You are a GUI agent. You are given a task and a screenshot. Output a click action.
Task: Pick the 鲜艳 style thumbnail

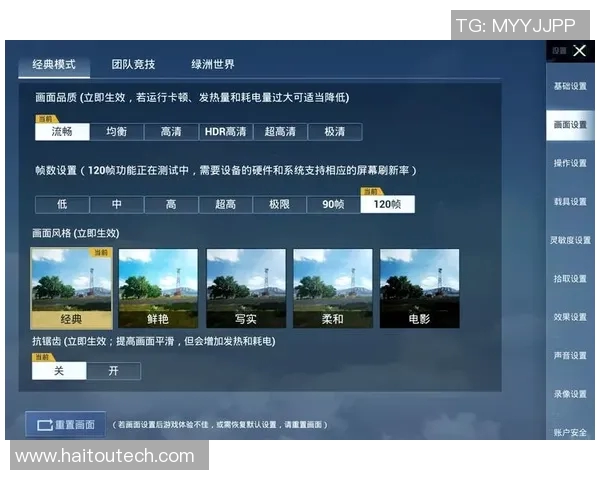[x=158, y=289]
